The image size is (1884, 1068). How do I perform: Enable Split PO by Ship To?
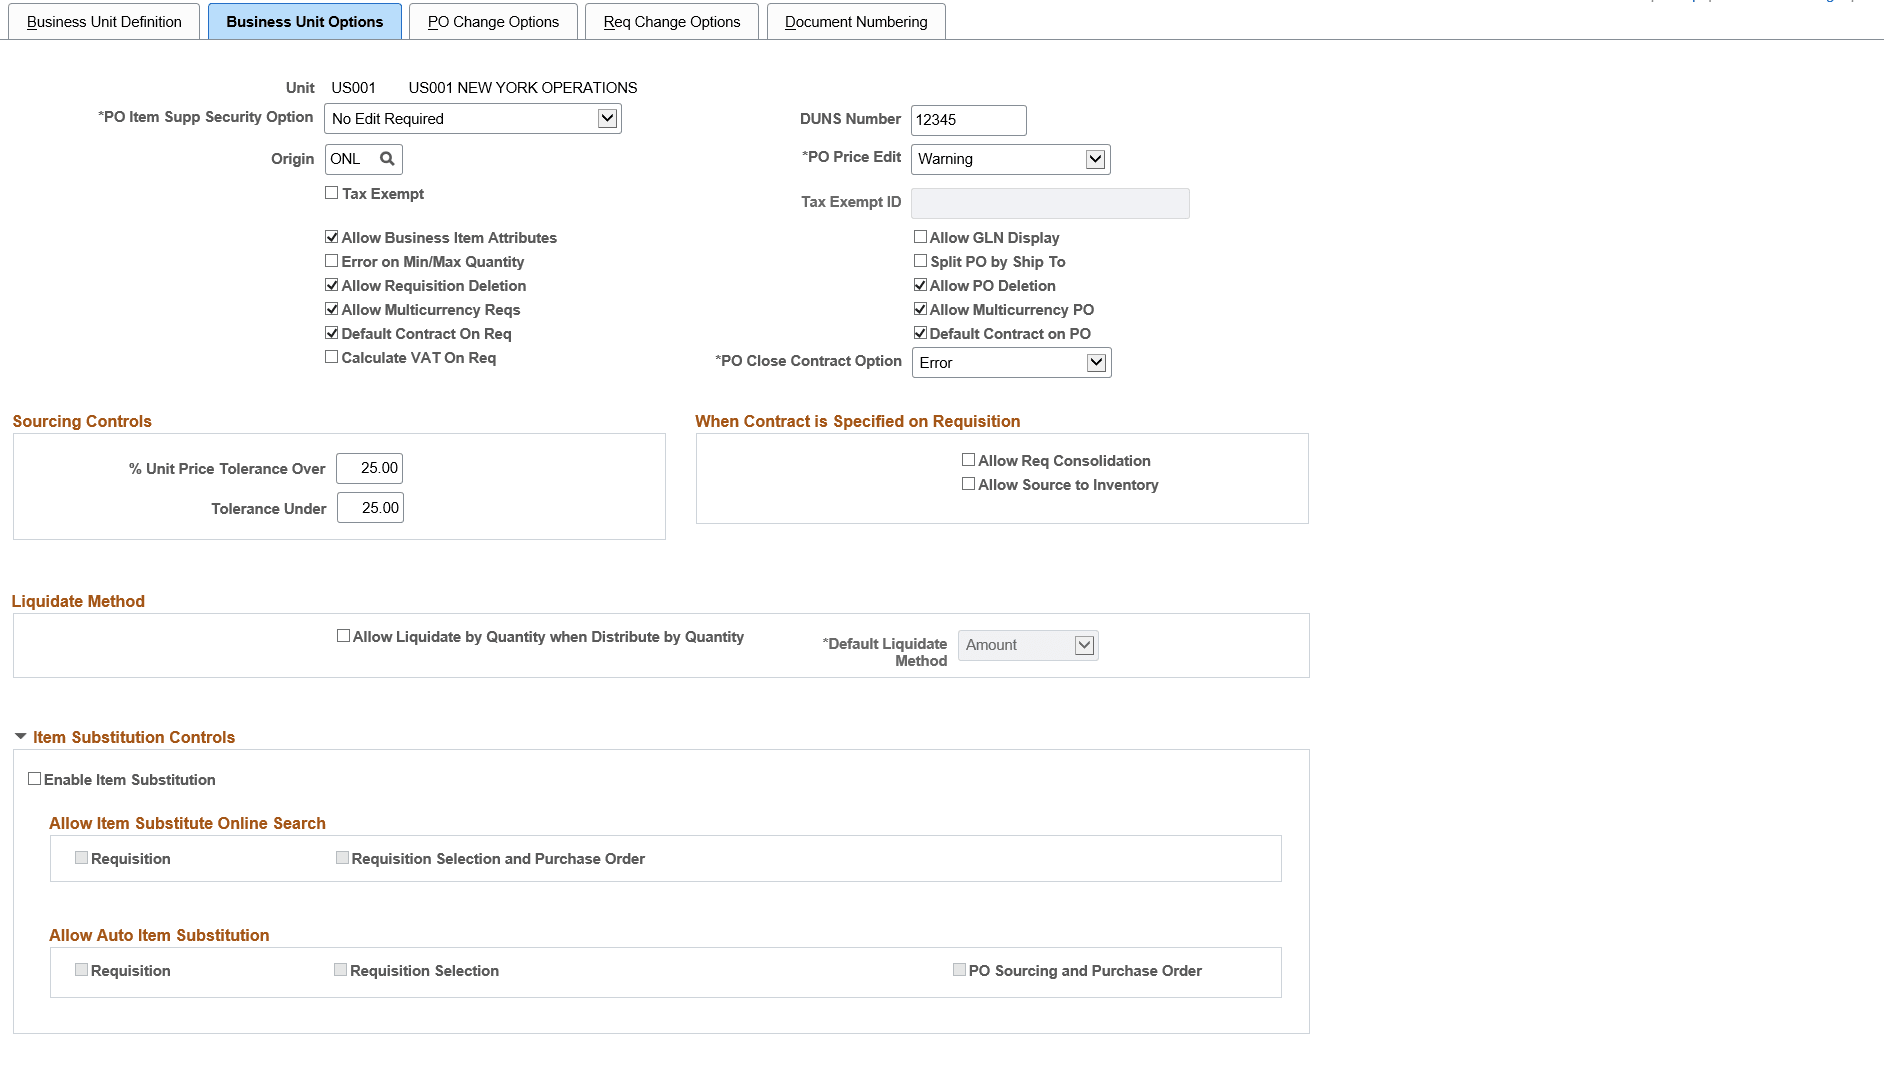920,261
